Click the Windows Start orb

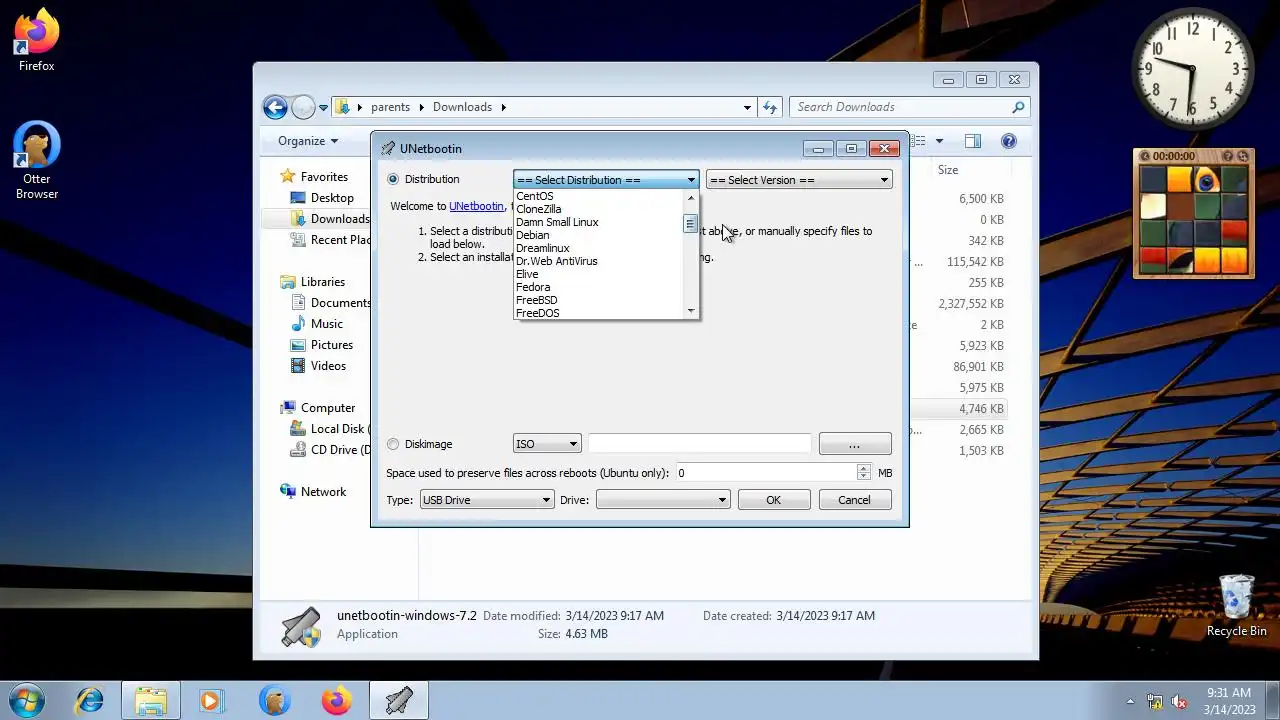coord(27,701)
